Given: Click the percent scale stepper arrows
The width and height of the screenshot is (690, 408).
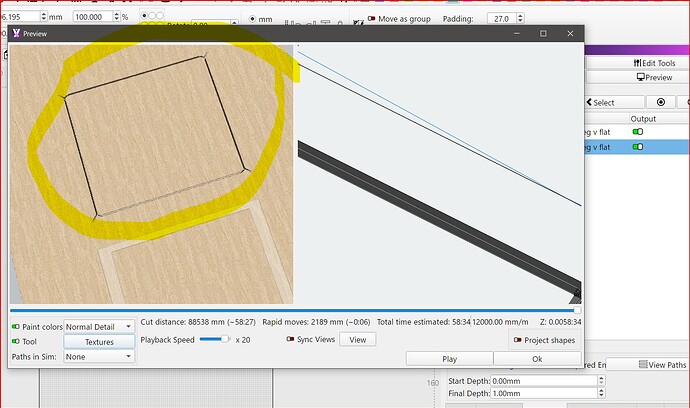Looking at the screenshot, I should (117, 17).
